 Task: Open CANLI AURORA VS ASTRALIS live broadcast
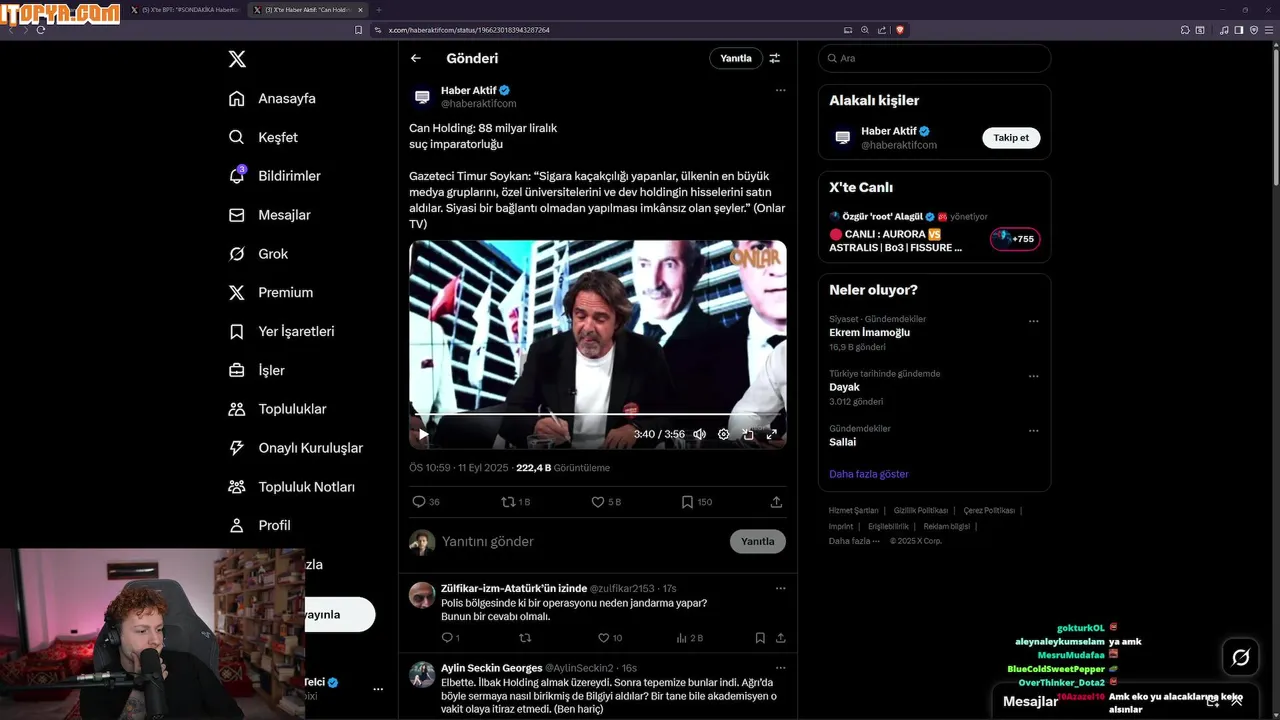click(934, 233)
